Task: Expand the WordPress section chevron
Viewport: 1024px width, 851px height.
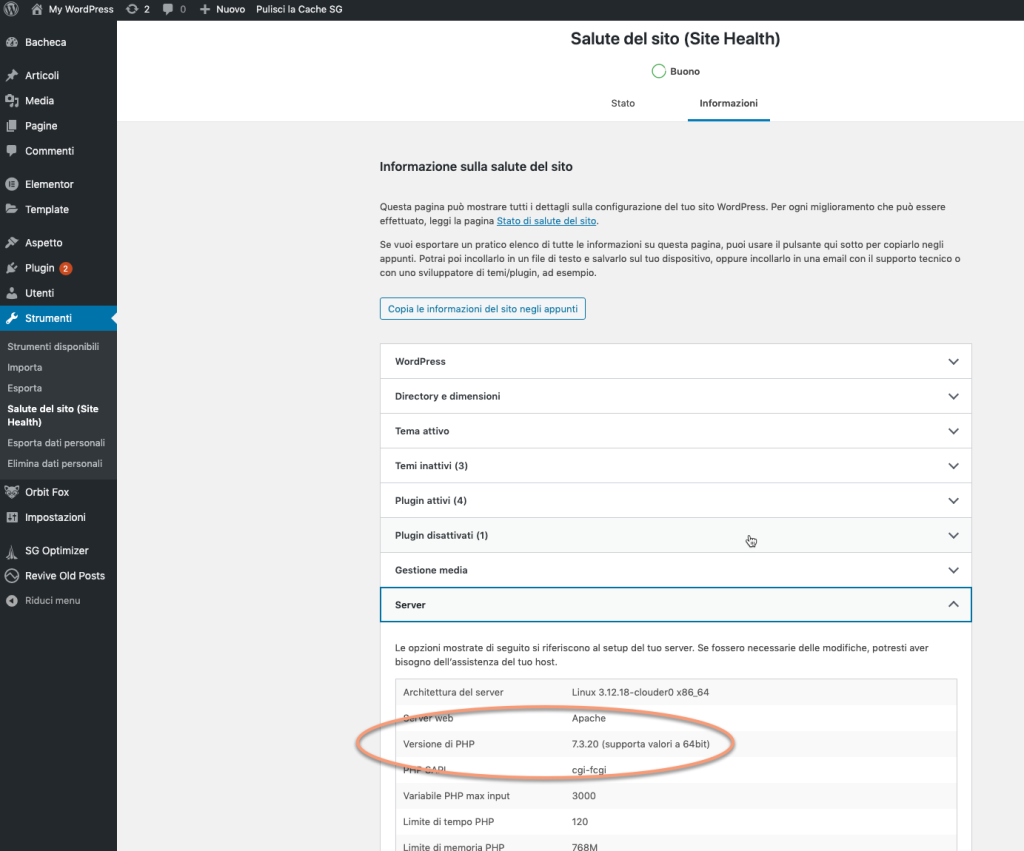Action: pos(953,362)
